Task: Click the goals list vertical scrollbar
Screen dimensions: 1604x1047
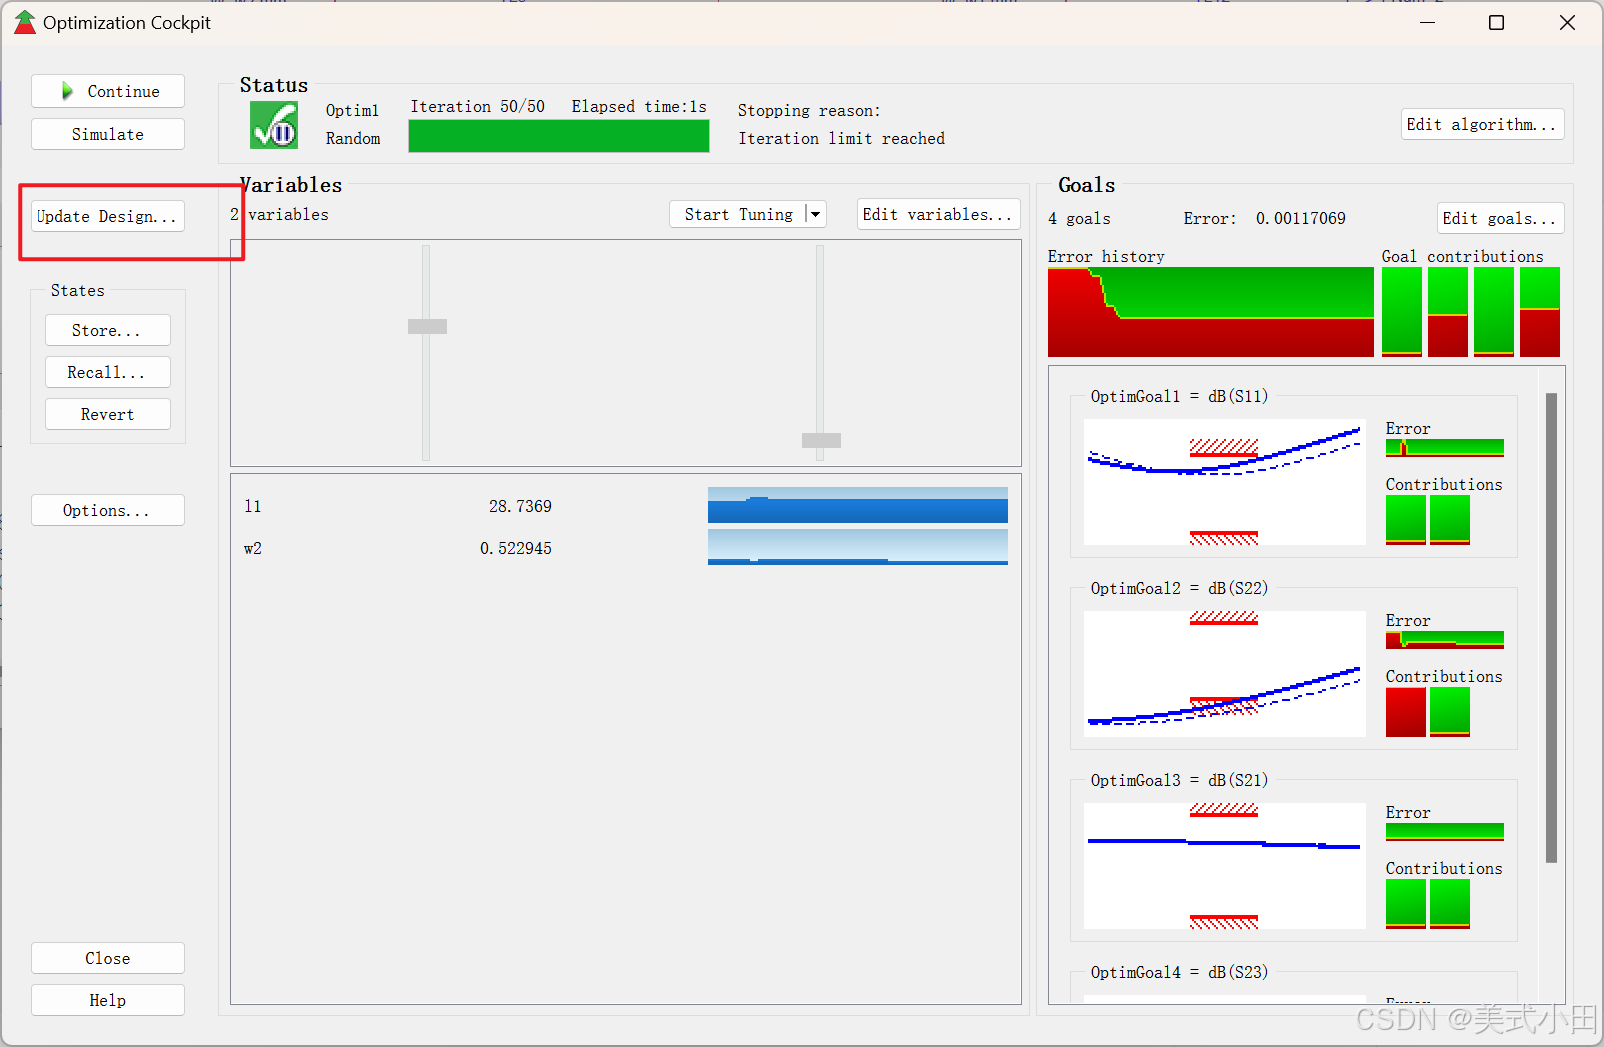Action: point(1551,628)
